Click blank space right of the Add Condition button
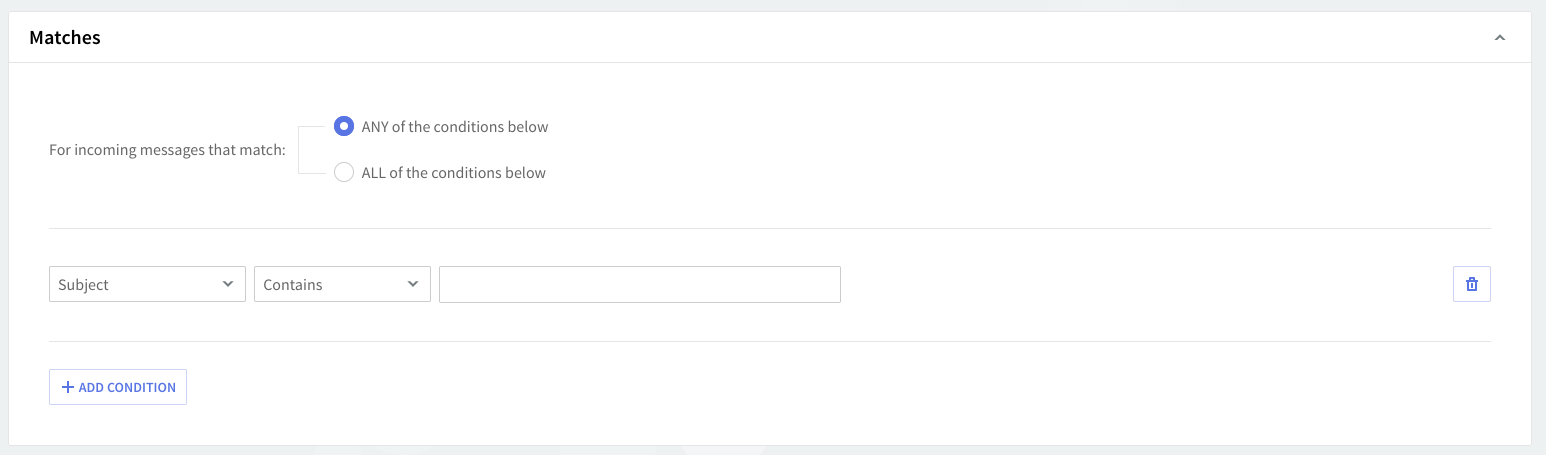 700,387
